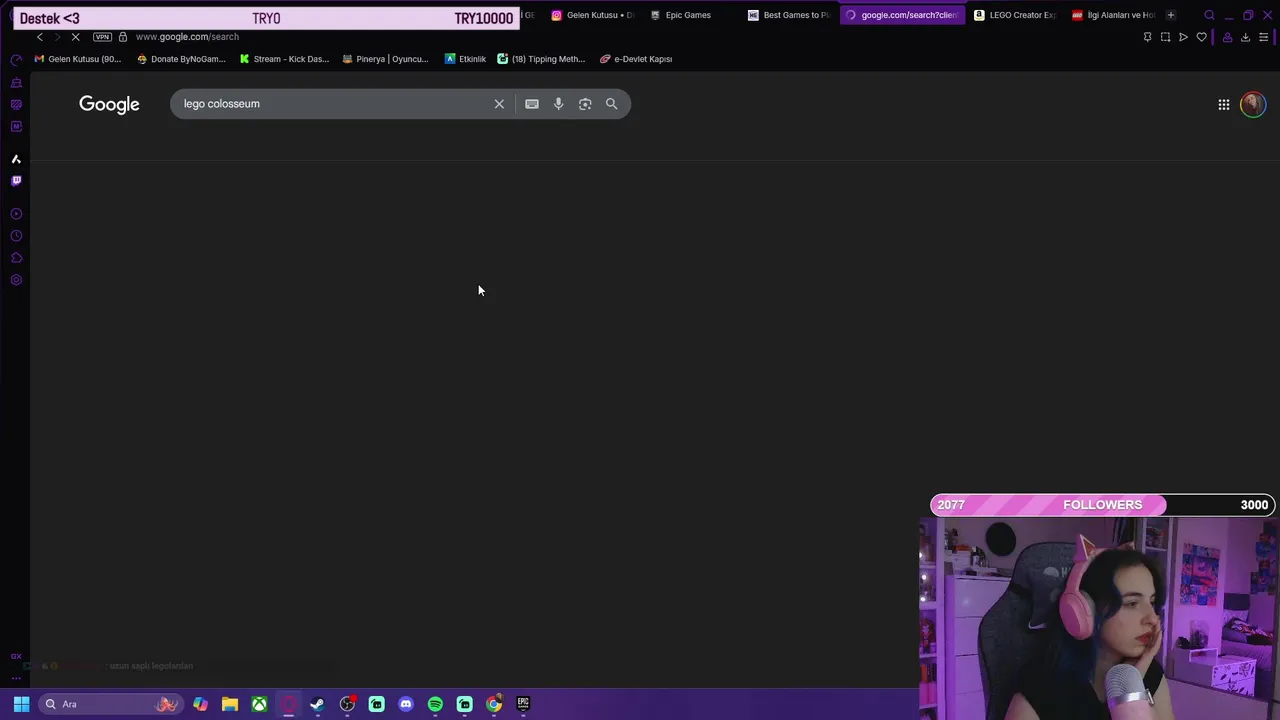
Task: Open the pinboard pin icon
Action: (1147, 37)
